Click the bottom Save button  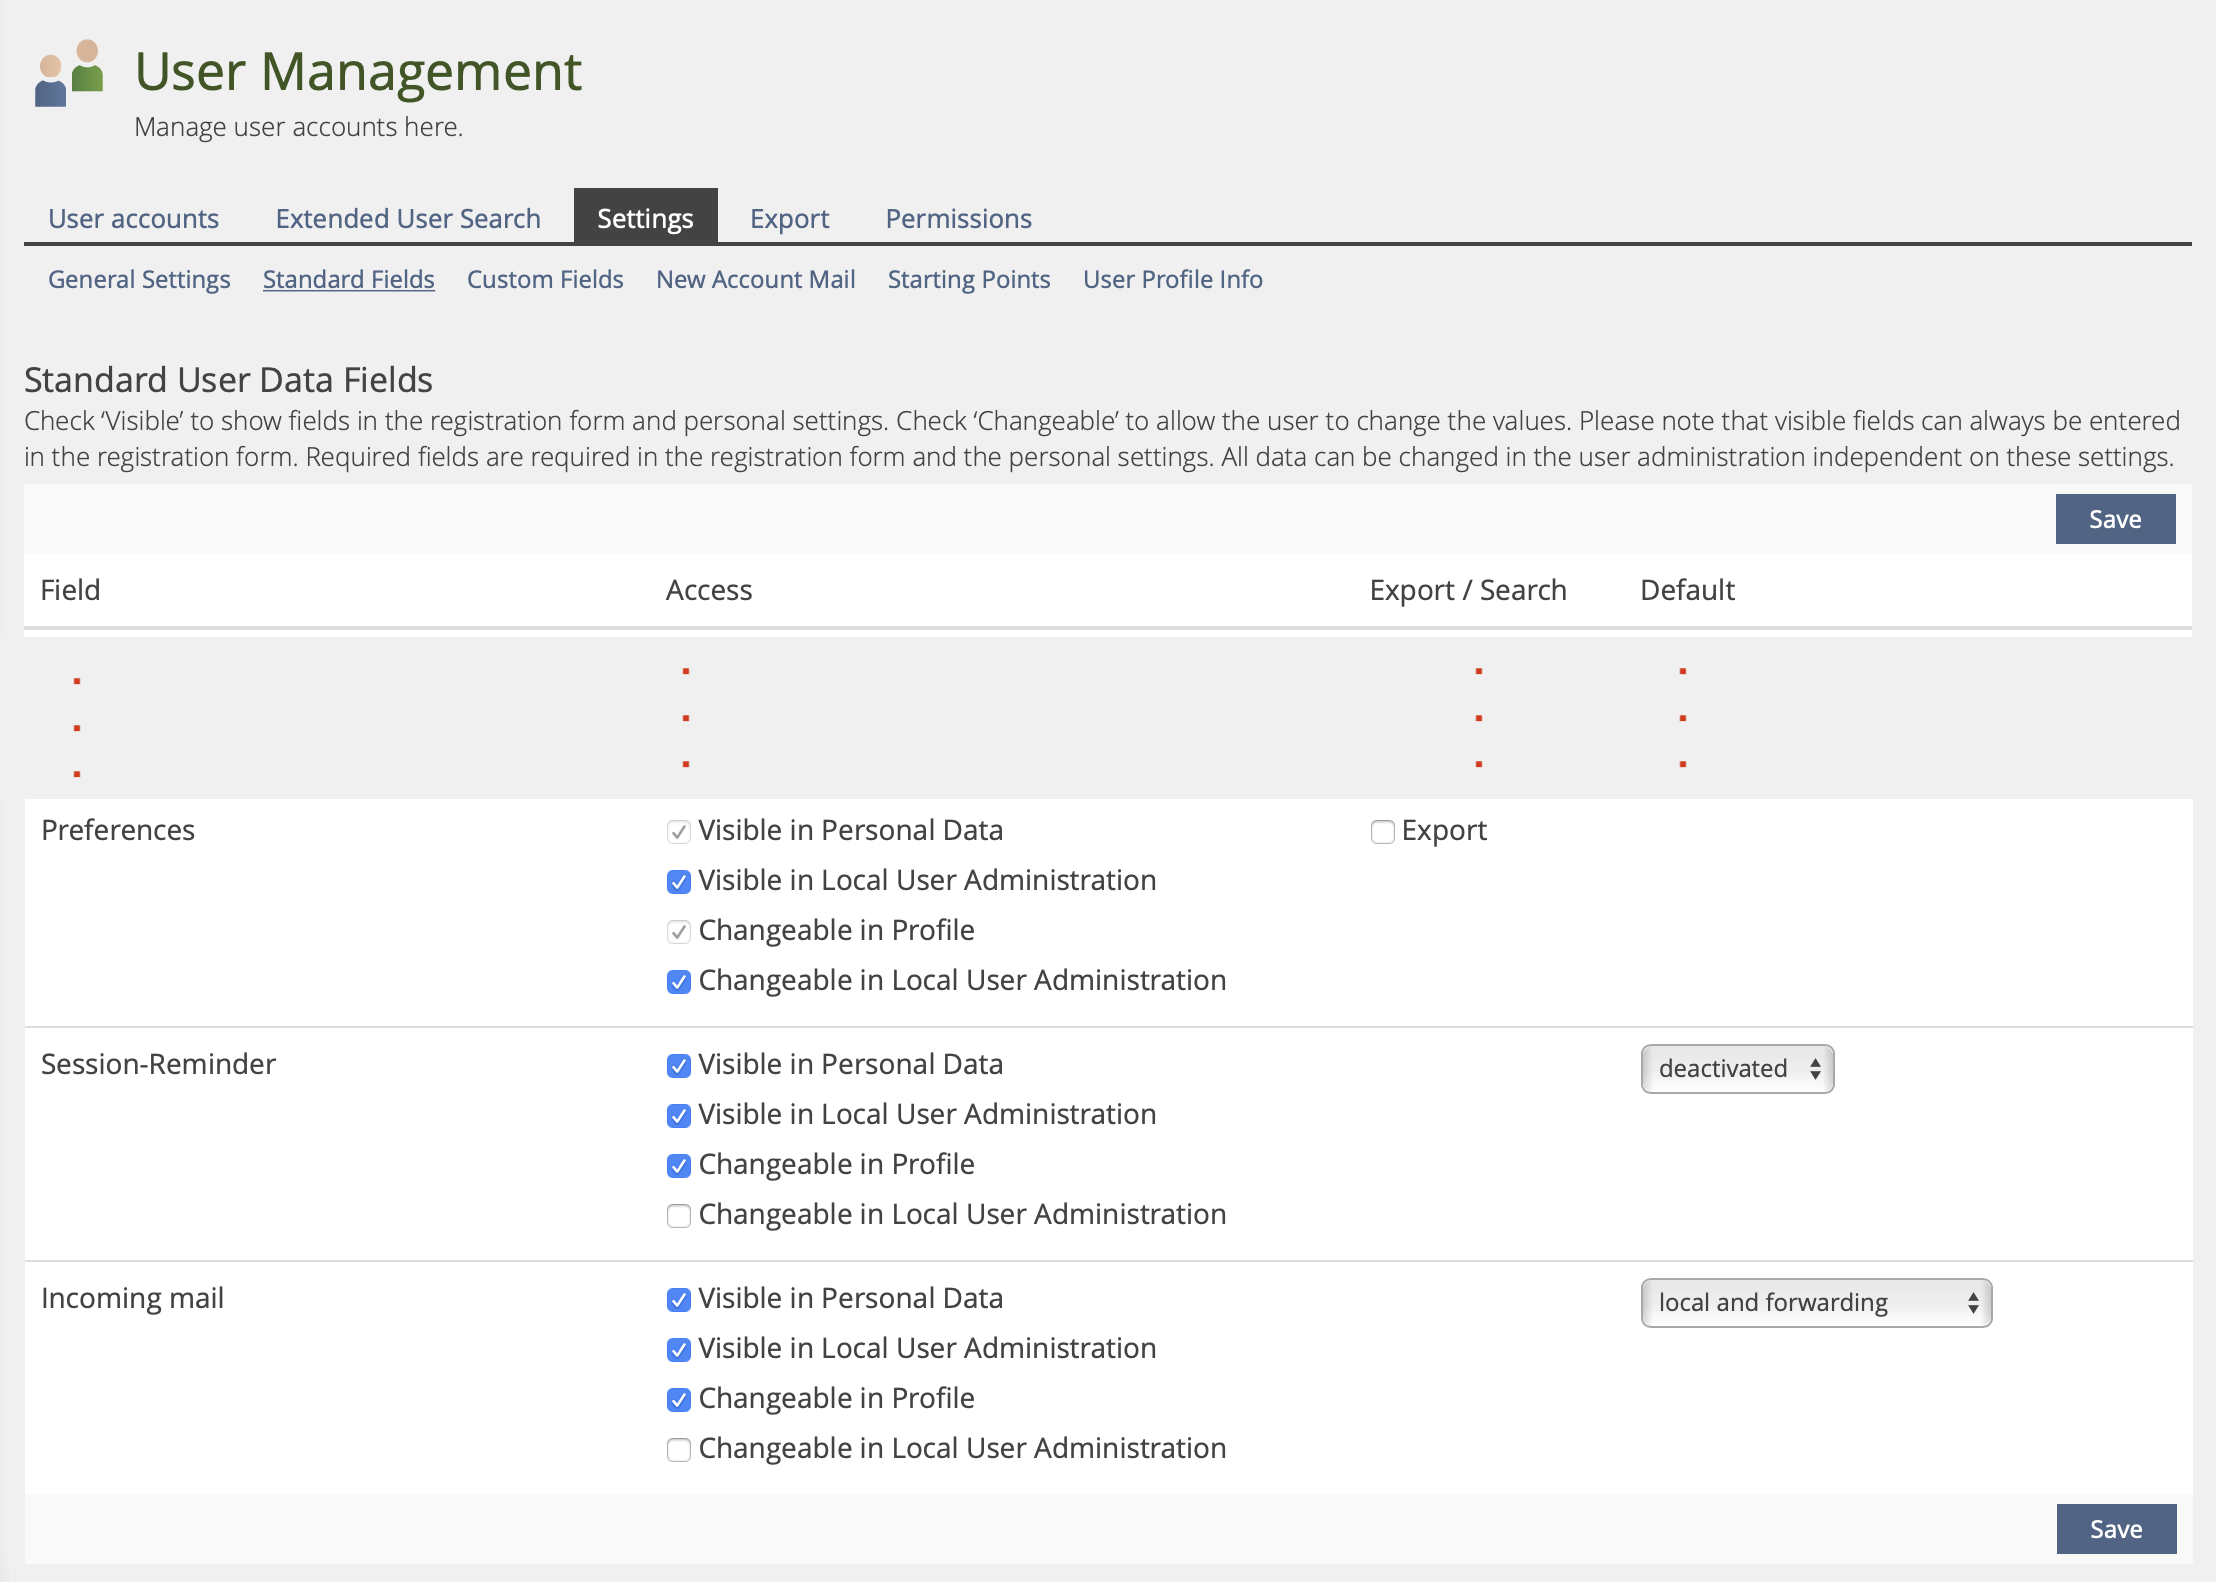click(2115, 1529)
